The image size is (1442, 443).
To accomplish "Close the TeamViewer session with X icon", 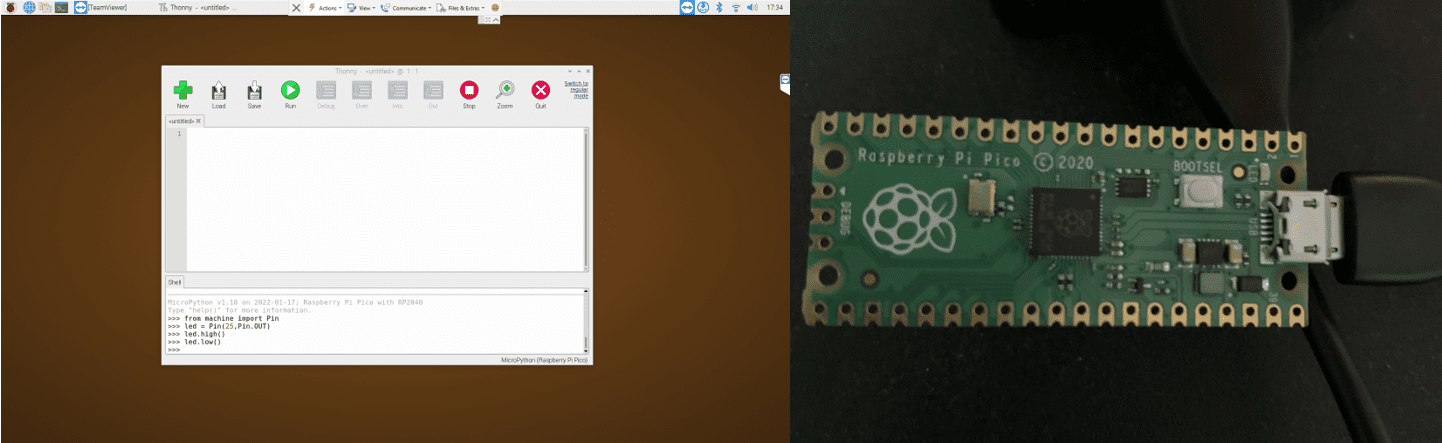I will (295, 7).
